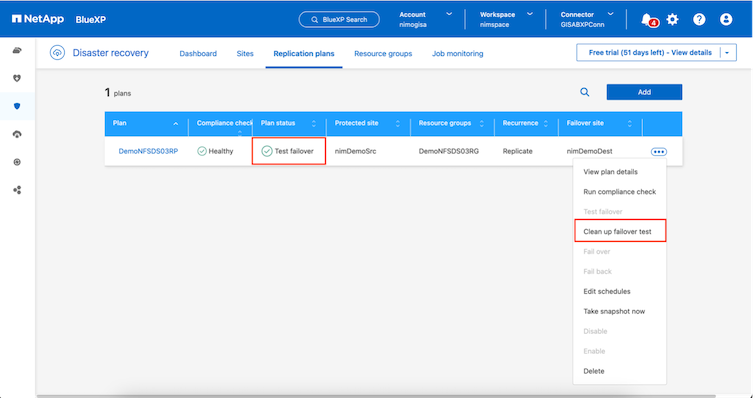Sort by the Protected site column
Viewport: 755px width, 400px height.
pos(398,124)
